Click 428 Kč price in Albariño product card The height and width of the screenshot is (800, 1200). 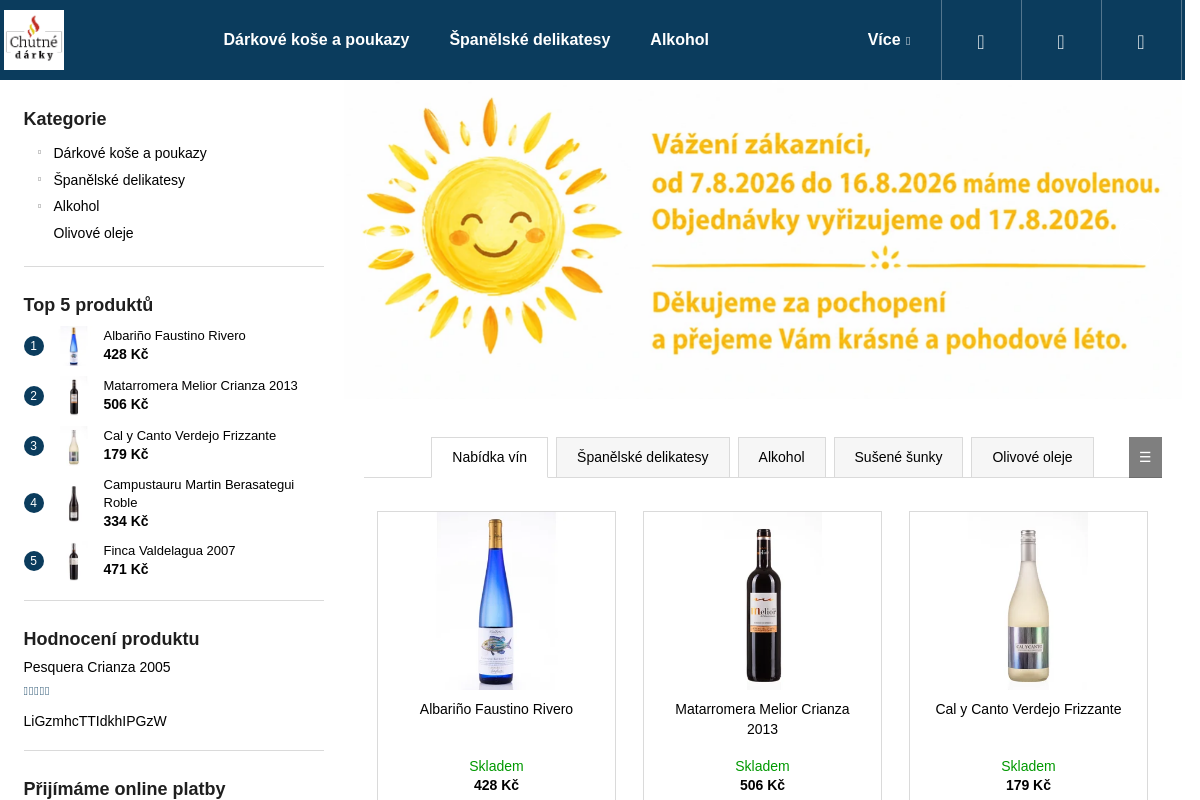click(x=496, y=785)
